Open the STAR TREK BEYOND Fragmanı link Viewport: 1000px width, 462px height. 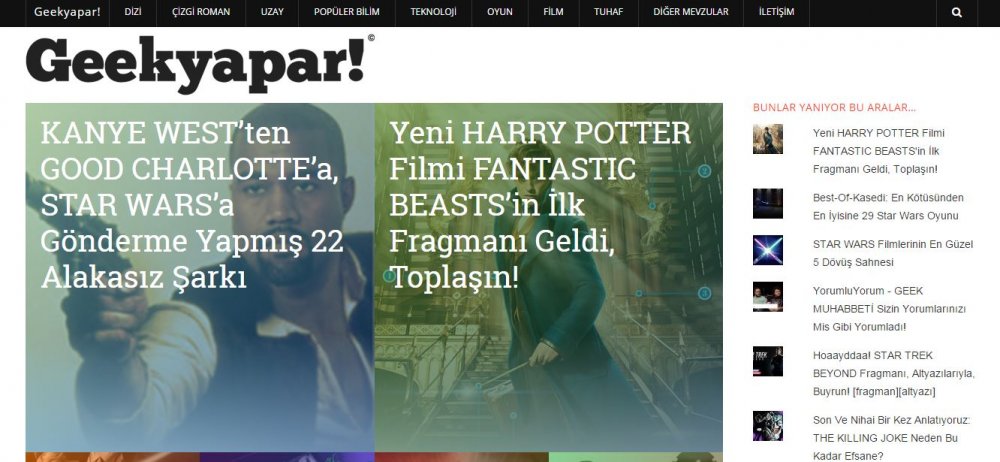point(893,373)
